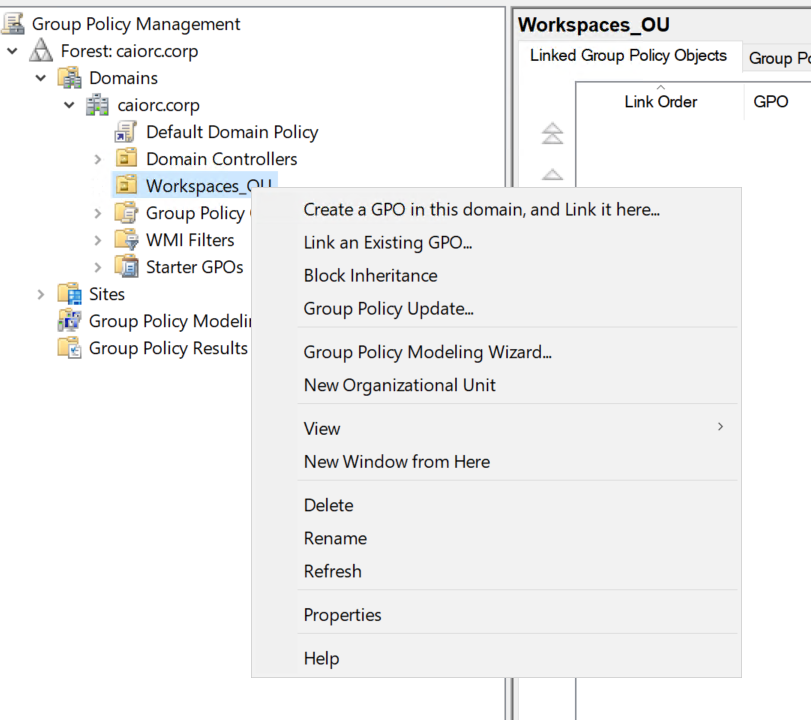Click the Workspaces_OU folder icon
The height and width of the screenshot is (720, 811).
[x=126, y=185]
